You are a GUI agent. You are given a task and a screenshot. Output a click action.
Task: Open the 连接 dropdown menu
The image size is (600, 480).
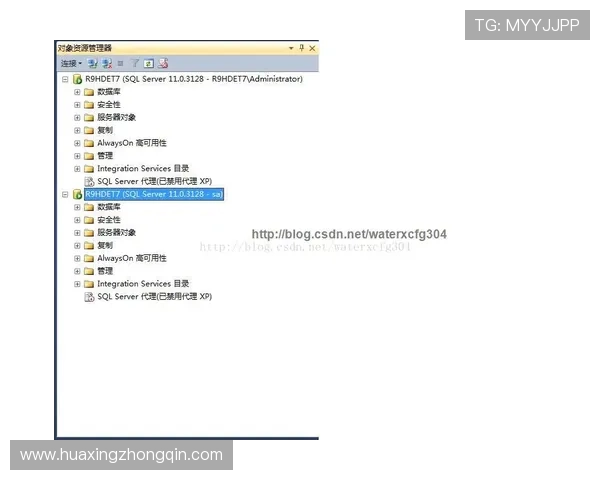(71, 63)
